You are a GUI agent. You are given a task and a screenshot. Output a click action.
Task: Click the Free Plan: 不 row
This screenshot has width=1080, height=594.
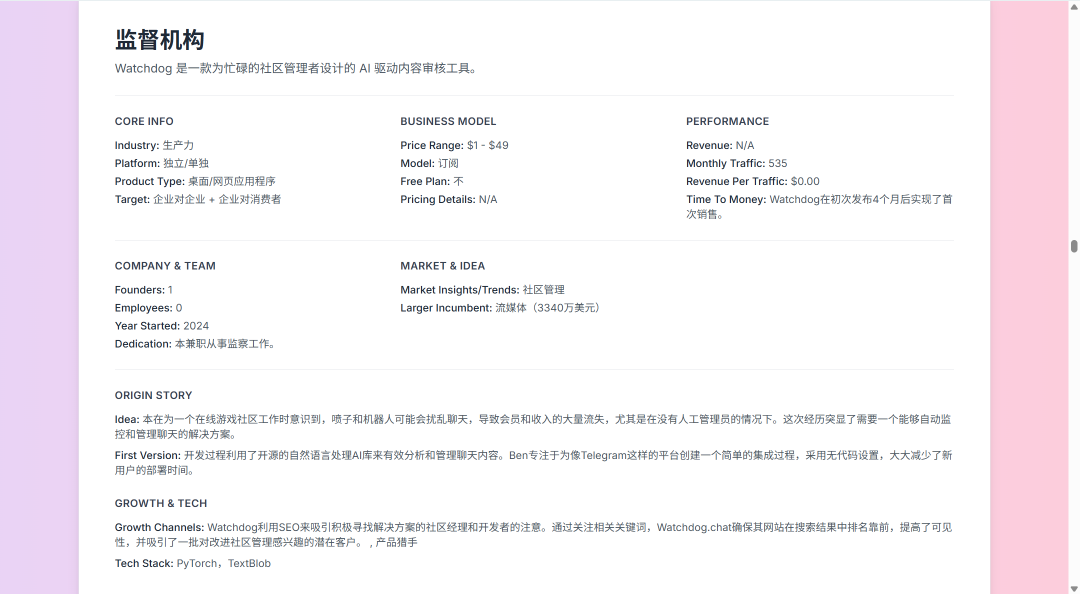pos(432,181)
